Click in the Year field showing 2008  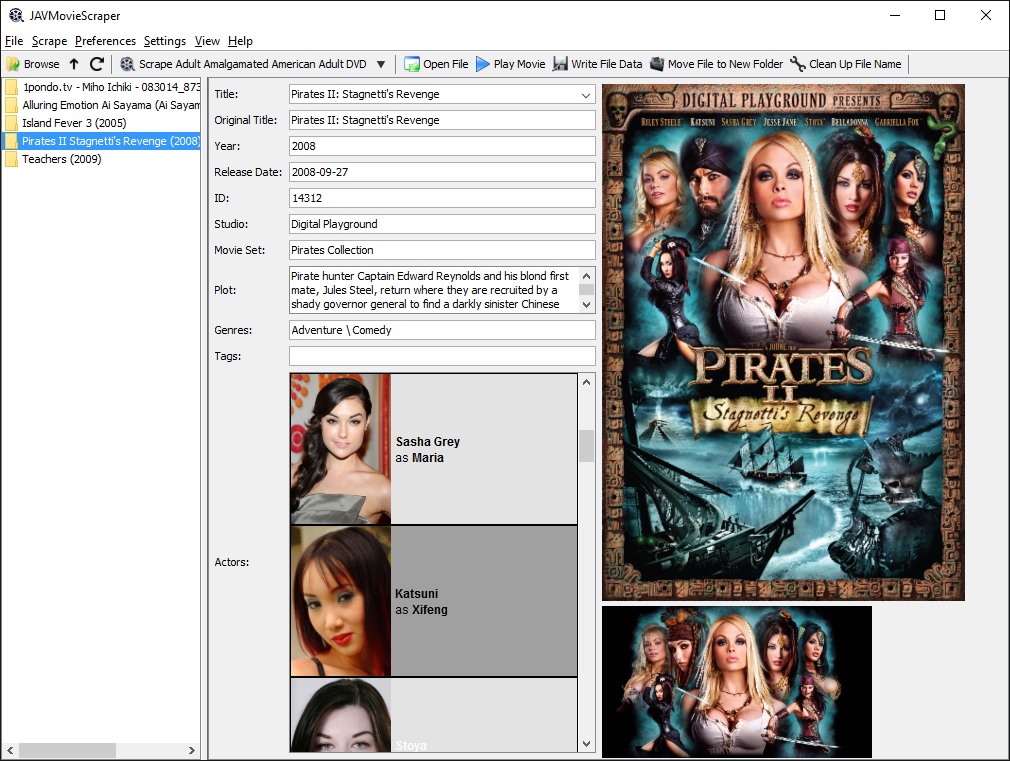click(x=442, y=146)
